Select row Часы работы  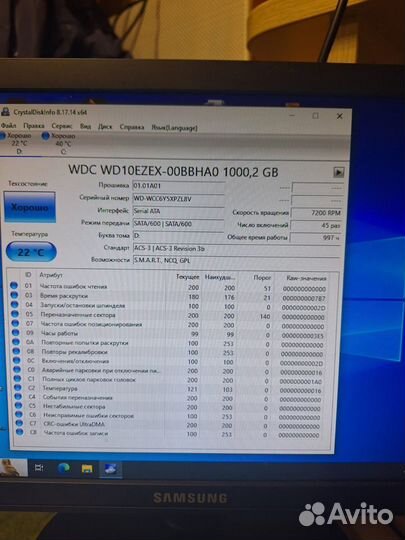tap(169, 334)
